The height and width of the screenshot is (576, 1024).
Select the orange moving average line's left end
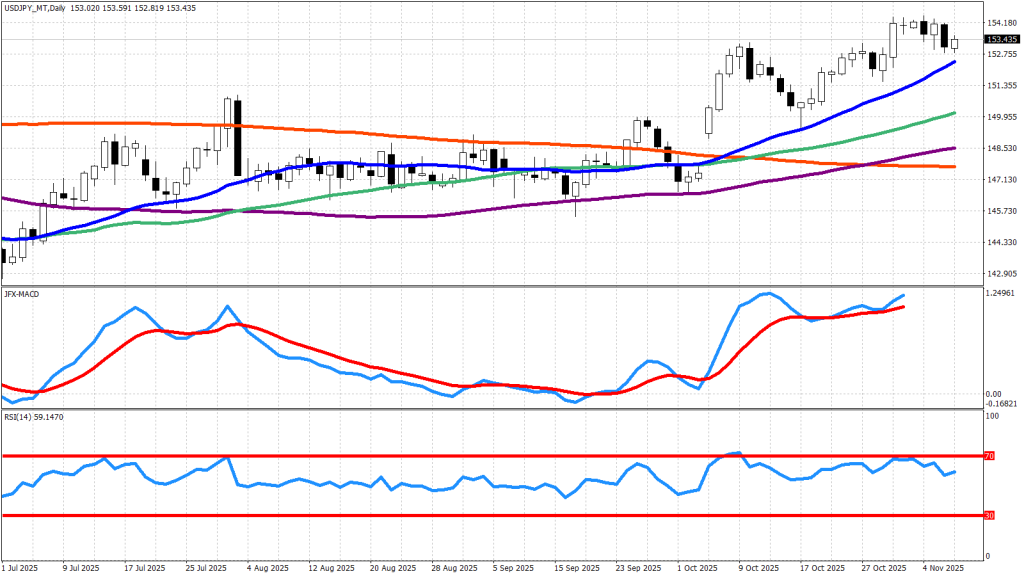pyautogui.click(x=5, y=124)
